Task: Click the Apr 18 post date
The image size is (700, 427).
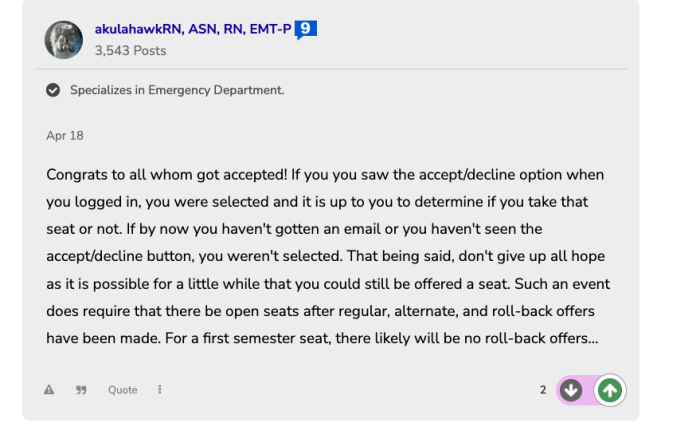Action: coord(65,135)
